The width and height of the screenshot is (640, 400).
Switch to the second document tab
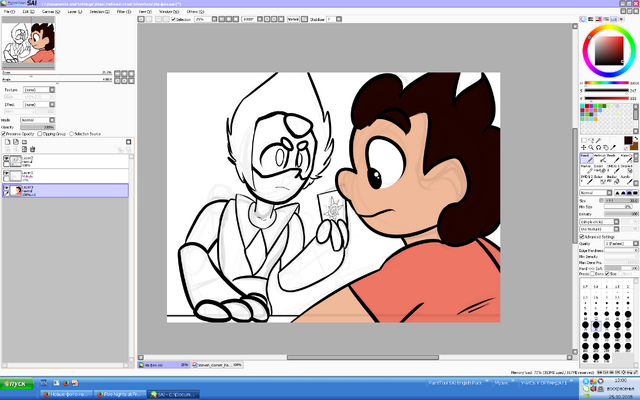217,365
